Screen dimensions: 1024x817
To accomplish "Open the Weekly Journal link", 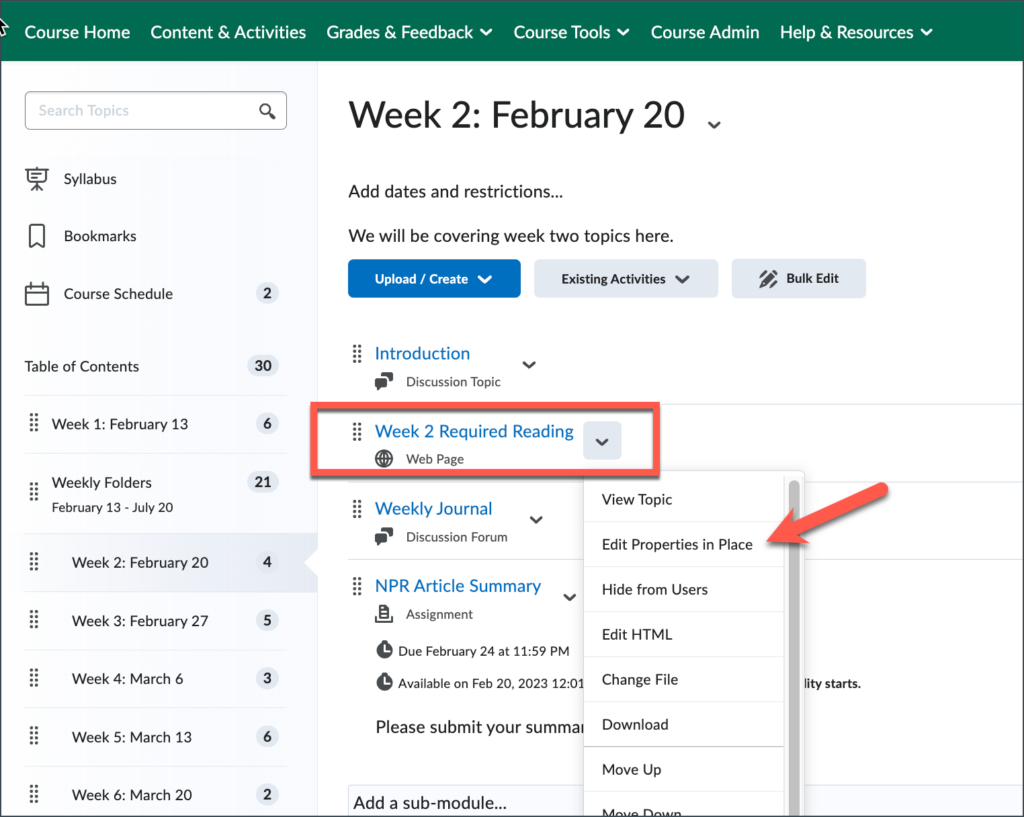I will (434, 508).
